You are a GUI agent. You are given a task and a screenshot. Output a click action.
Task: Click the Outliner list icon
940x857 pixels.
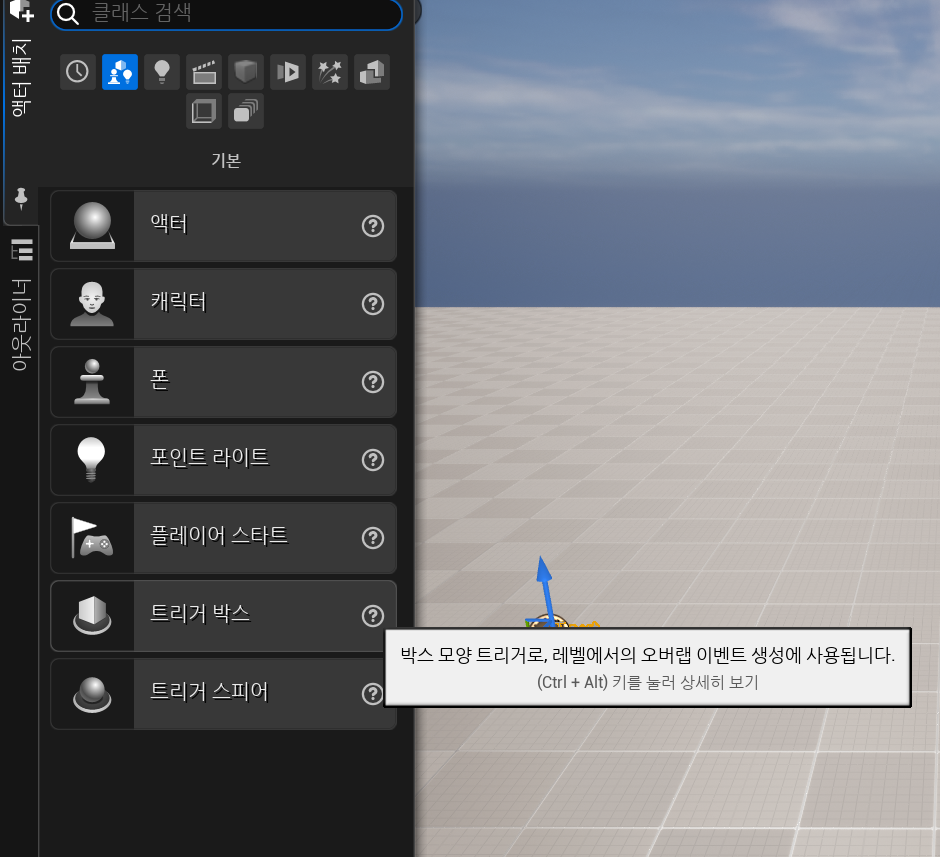point(22,250)
